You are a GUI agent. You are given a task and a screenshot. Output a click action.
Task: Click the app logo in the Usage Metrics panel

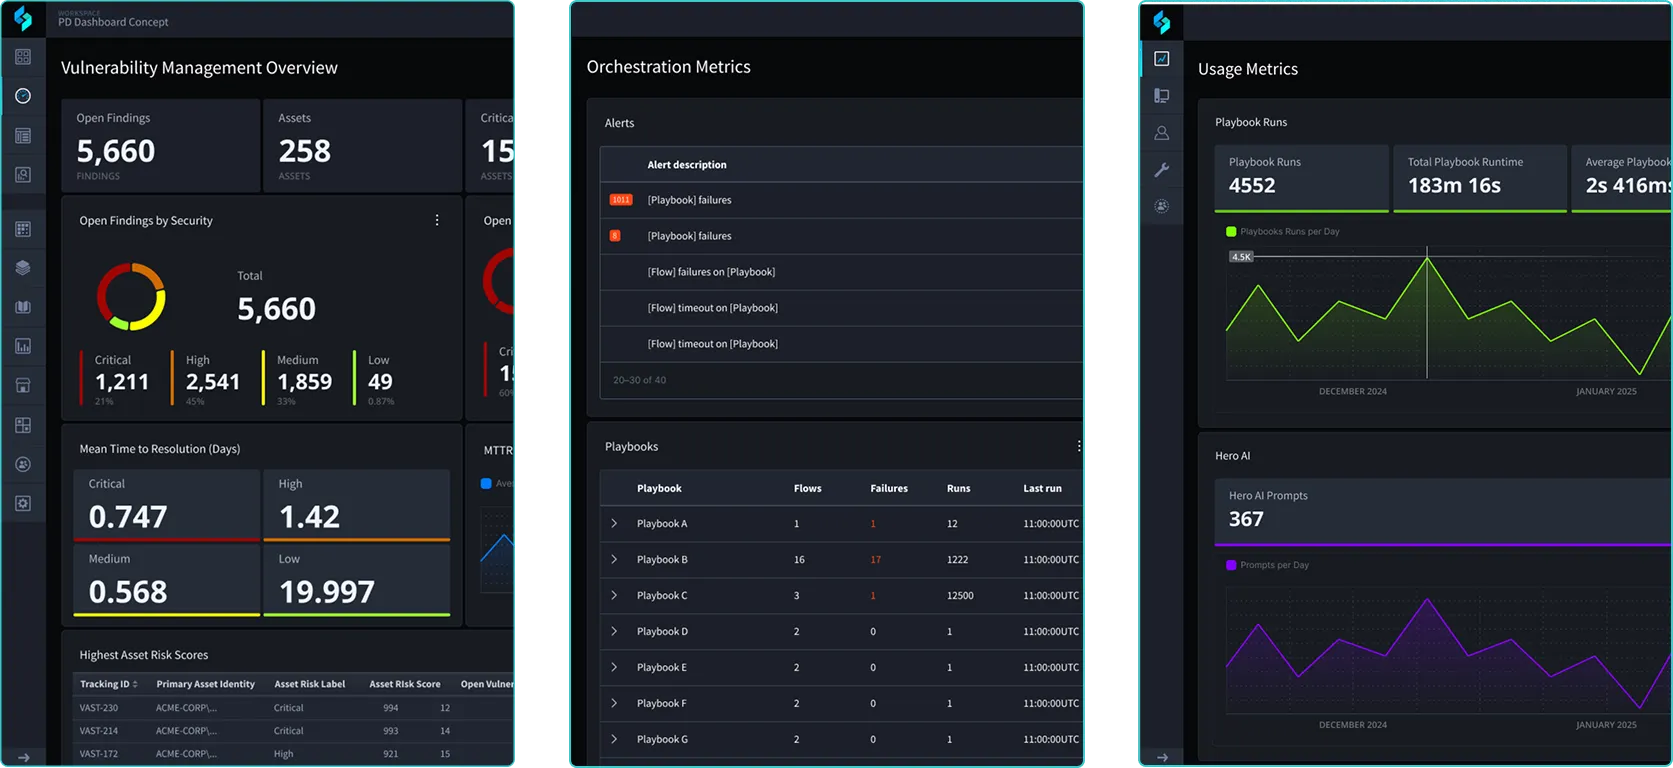1161,21
